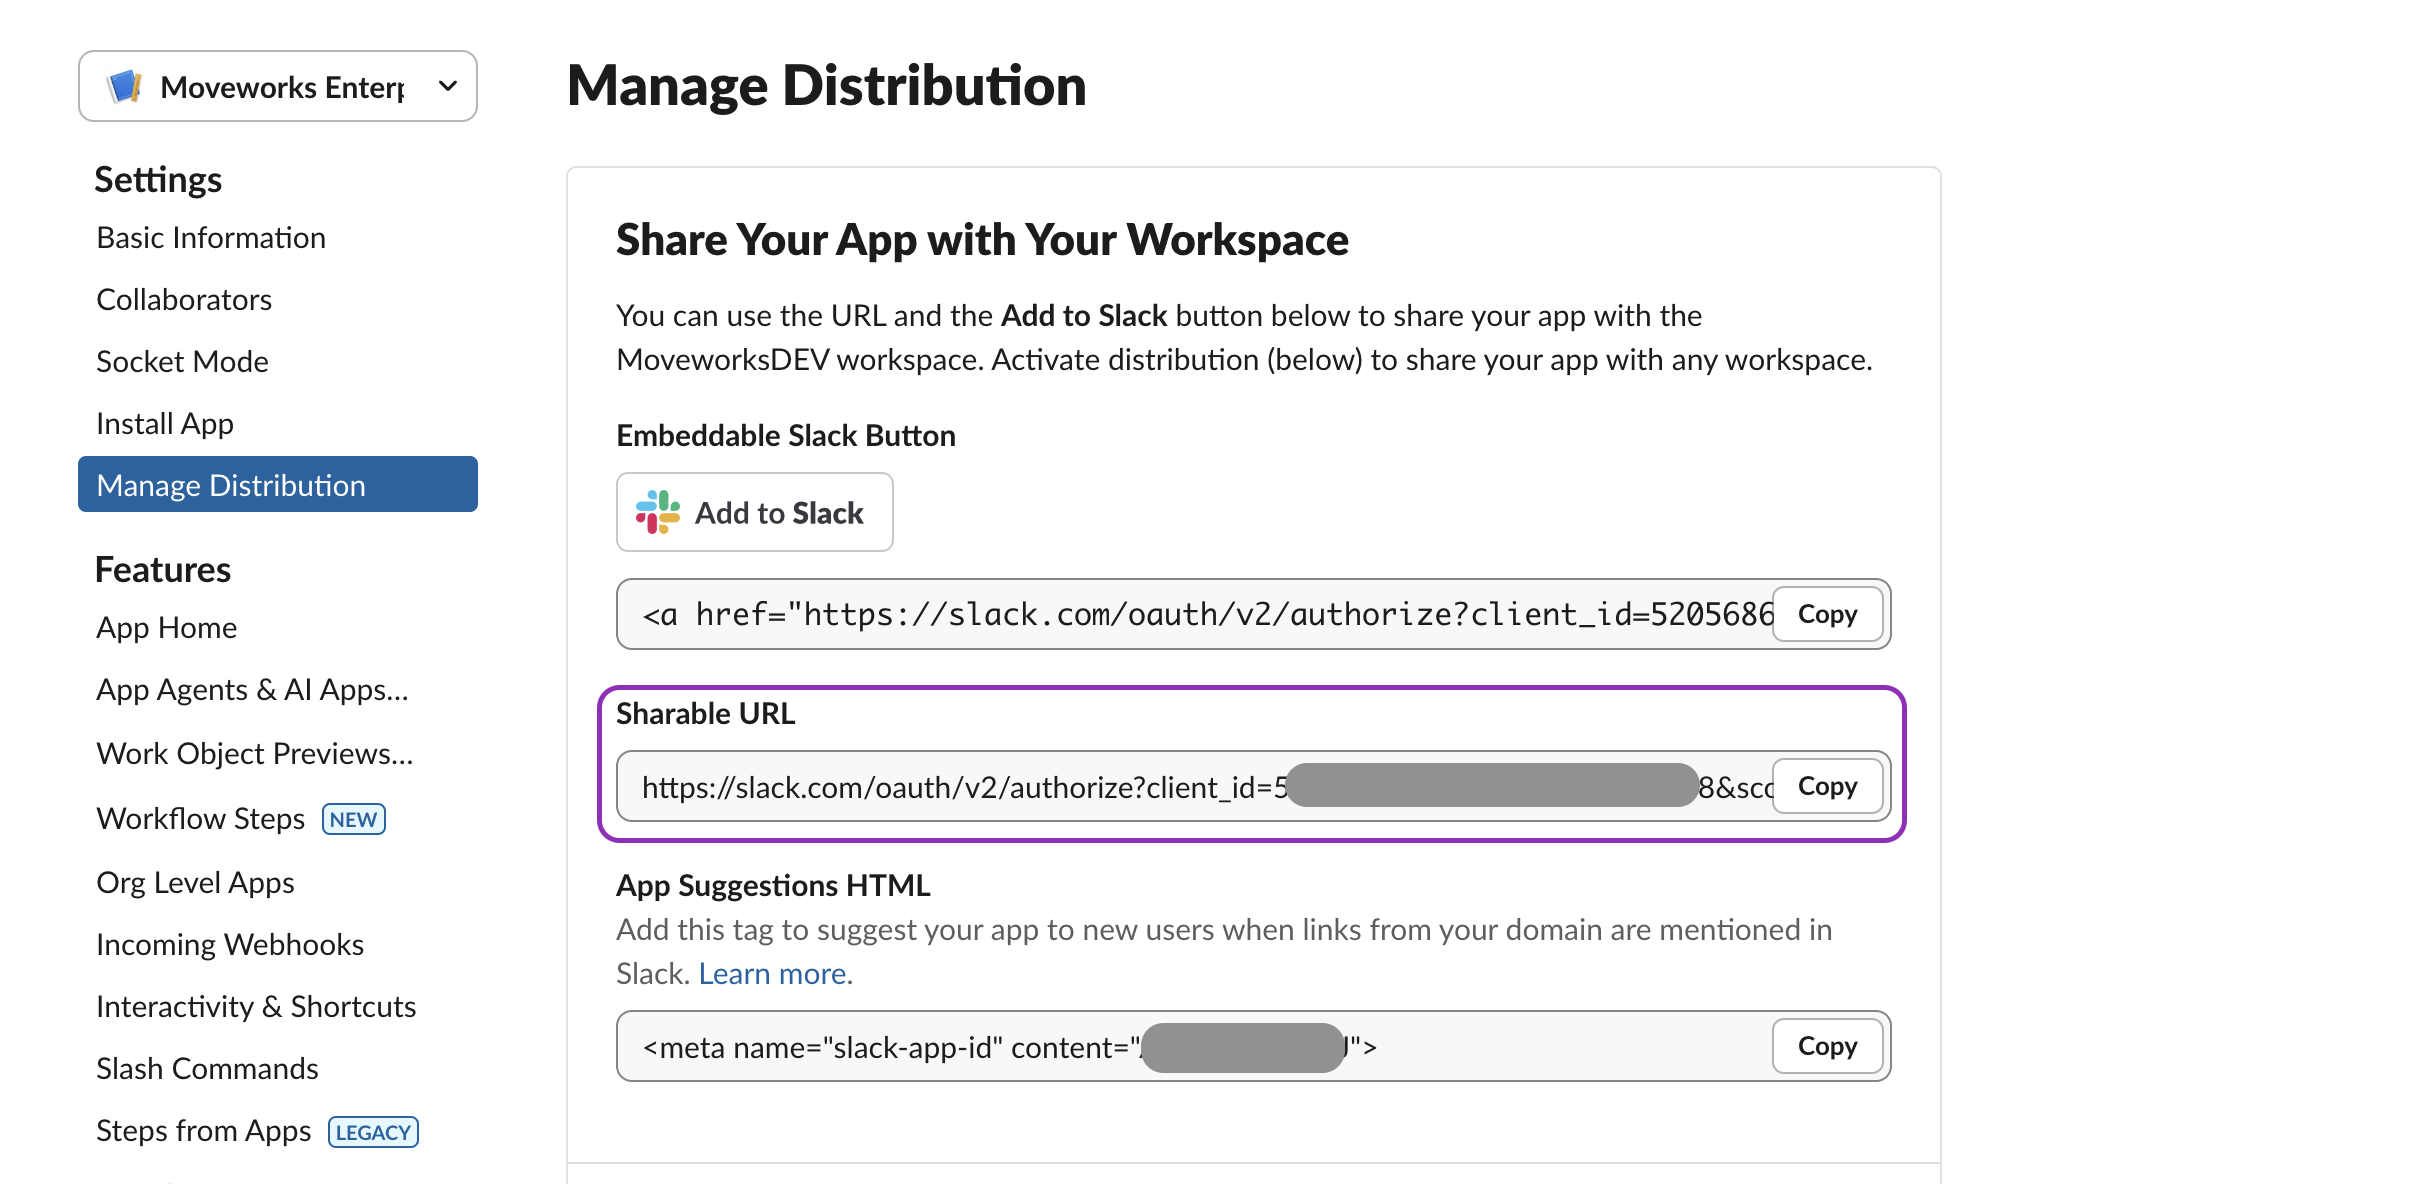The width and height of the screenshot is (2432, 1184).
Task: Open Incoming Webhooks settings
Action: [x=230, y=945]
